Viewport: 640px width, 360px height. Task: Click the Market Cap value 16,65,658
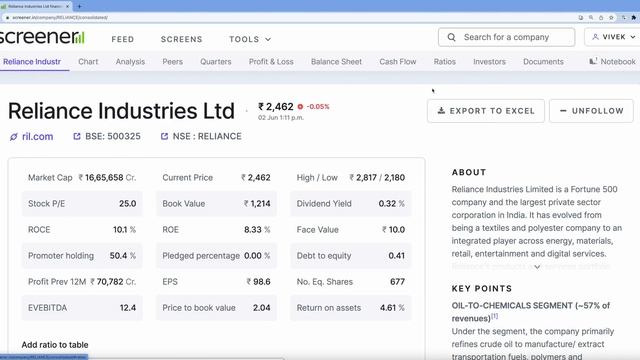coord(104,178)
